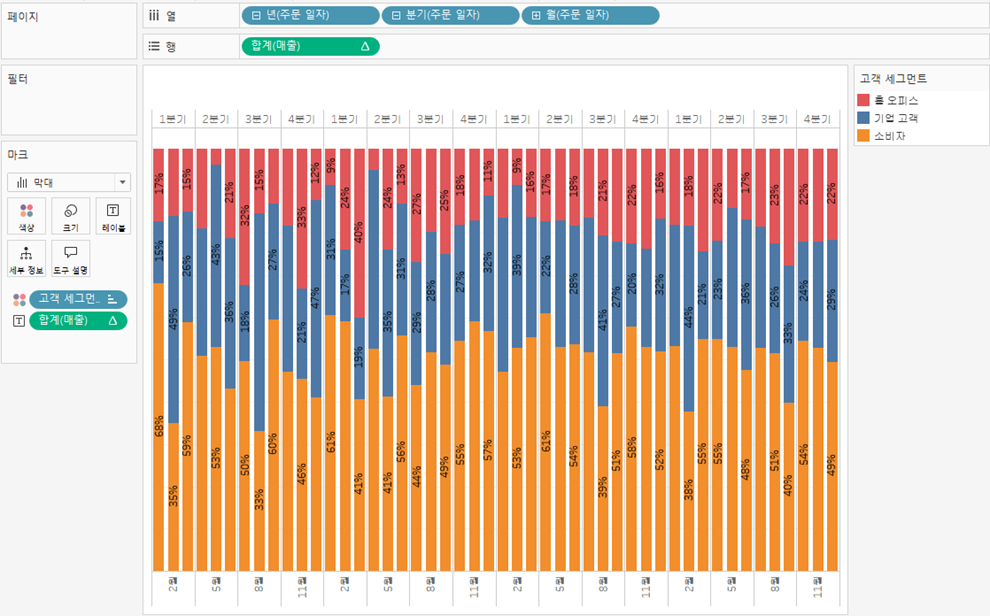Select the red bar segment labeled 40%
The width and height of the screenshot is (990, 616).
tap(359, 233)
